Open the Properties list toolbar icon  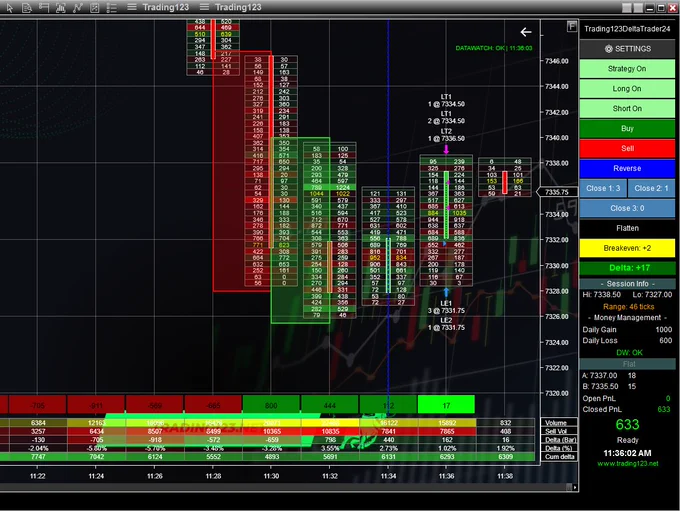111,7
